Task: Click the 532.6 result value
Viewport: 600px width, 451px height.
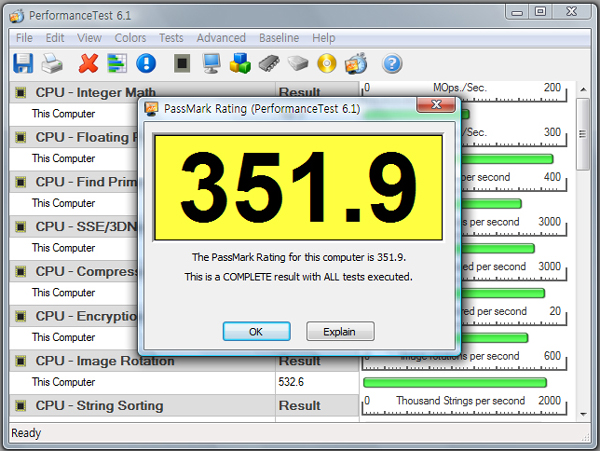Action: pos(291,382)
